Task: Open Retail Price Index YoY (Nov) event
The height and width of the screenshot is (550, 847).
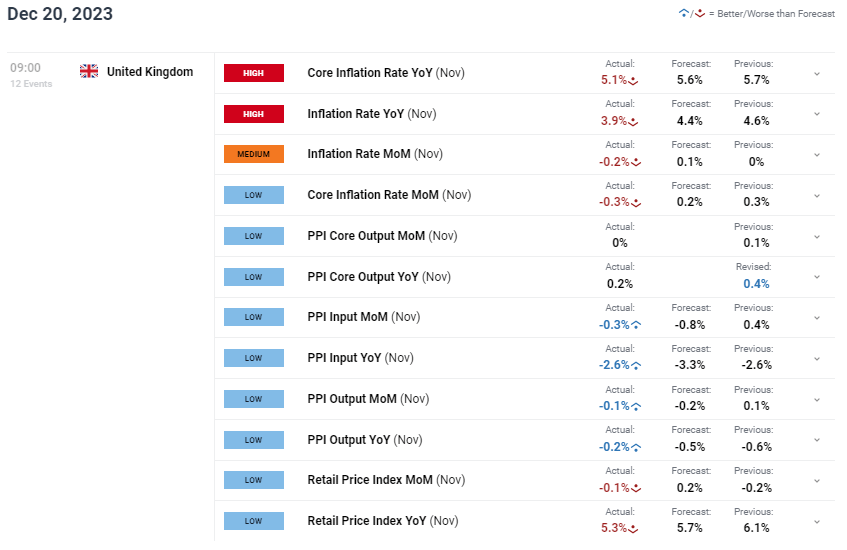Action: 383,521
